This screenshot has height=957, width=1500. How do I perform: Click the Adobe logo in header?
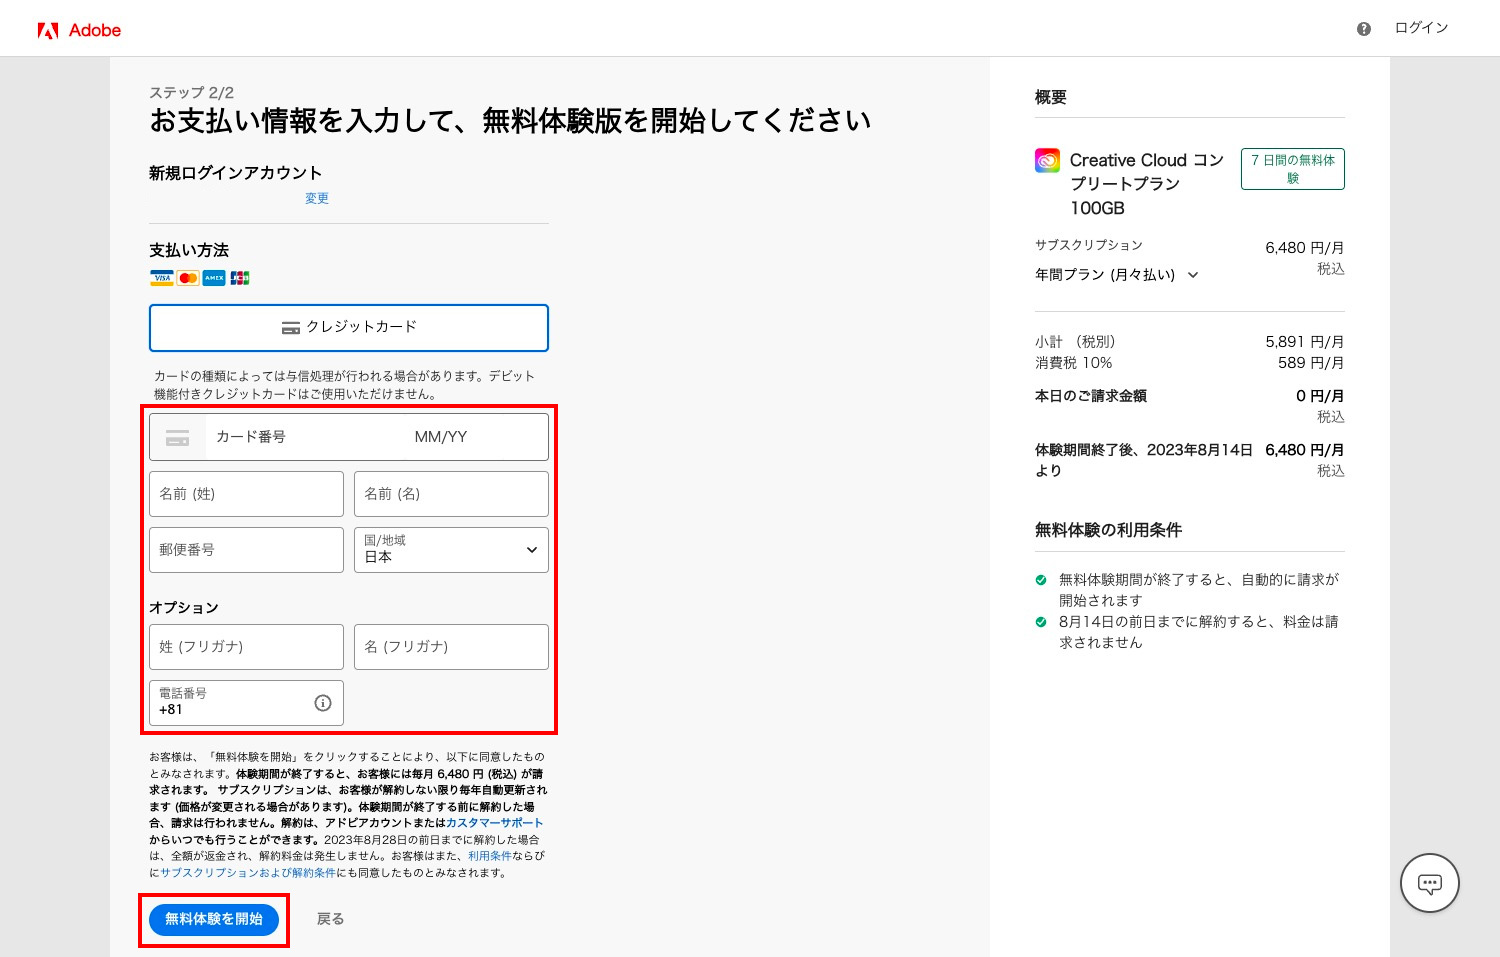coord(79,30)
